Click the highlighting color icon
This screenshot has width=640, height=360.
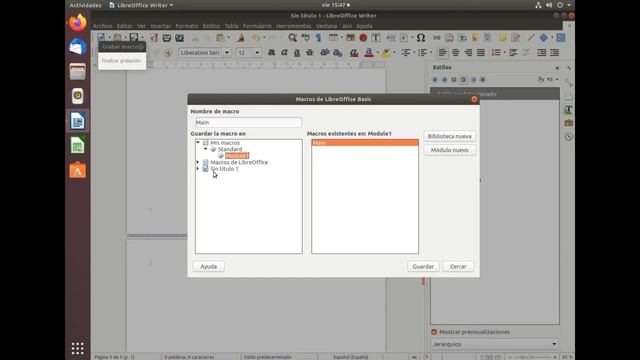(385, 53)
